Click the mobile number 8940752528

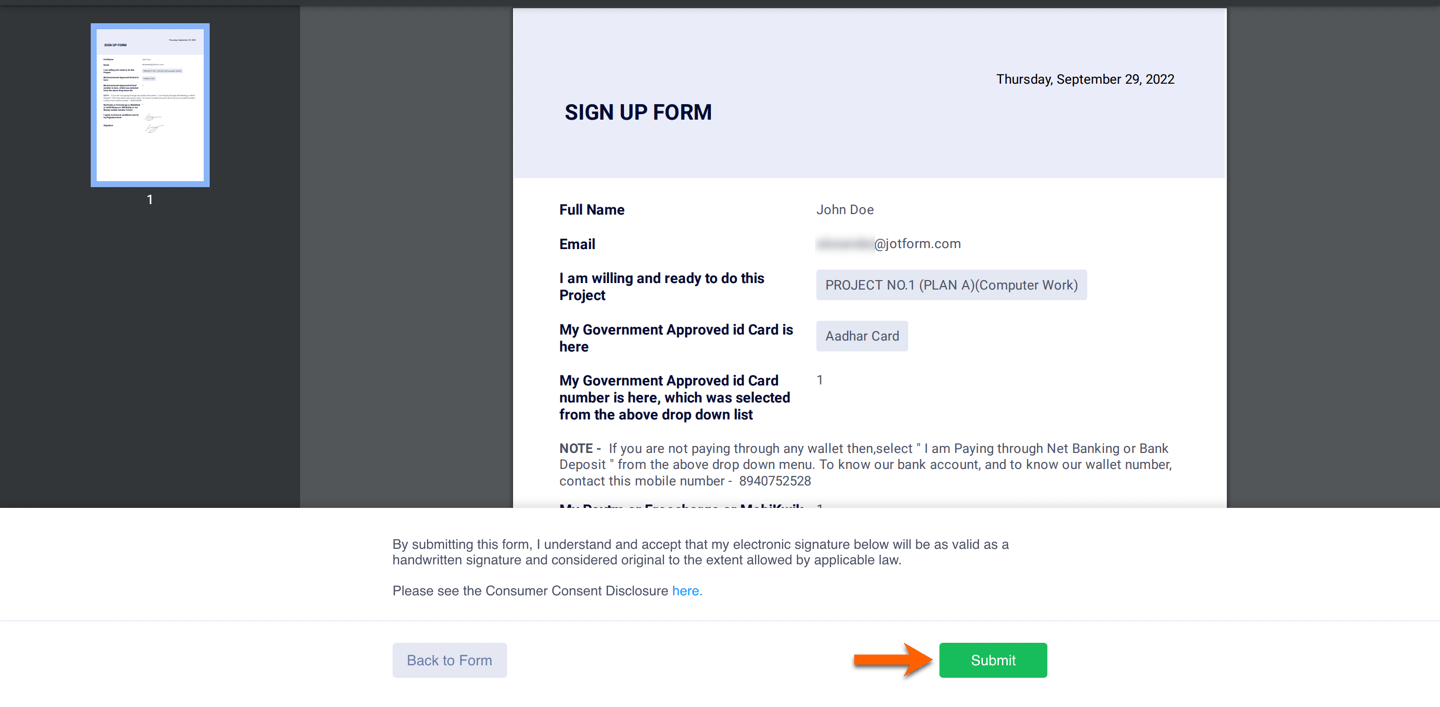tap(775, 481)
